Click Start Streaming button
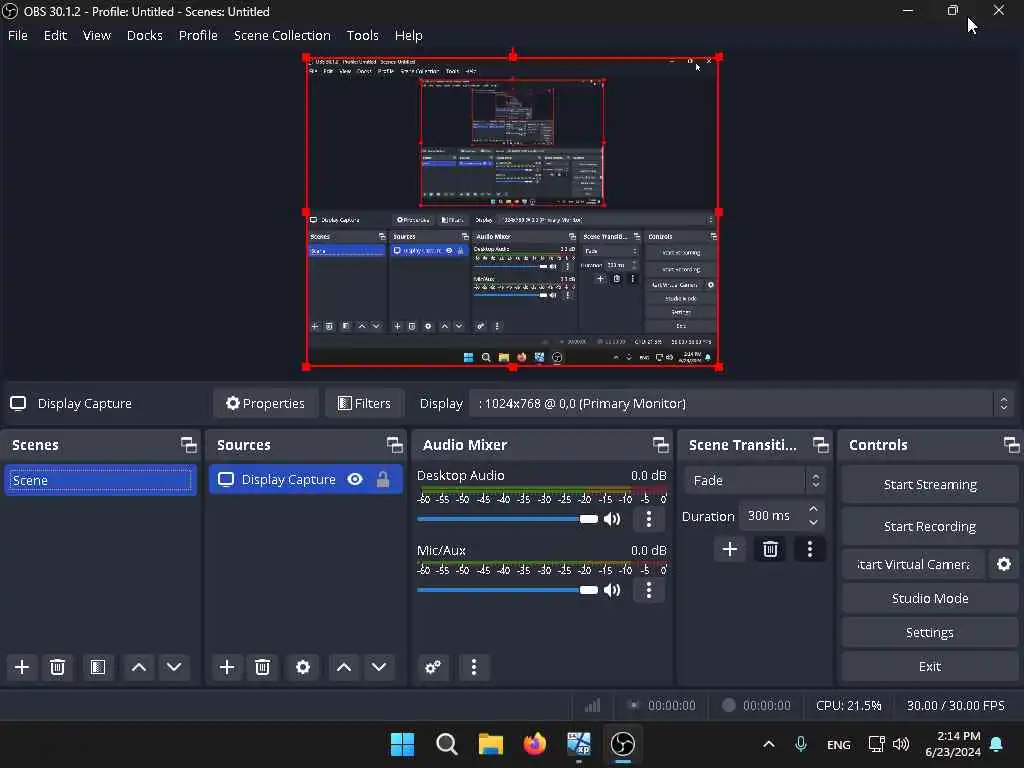This screenshot has width=1024, height=768. coord(930,485)
